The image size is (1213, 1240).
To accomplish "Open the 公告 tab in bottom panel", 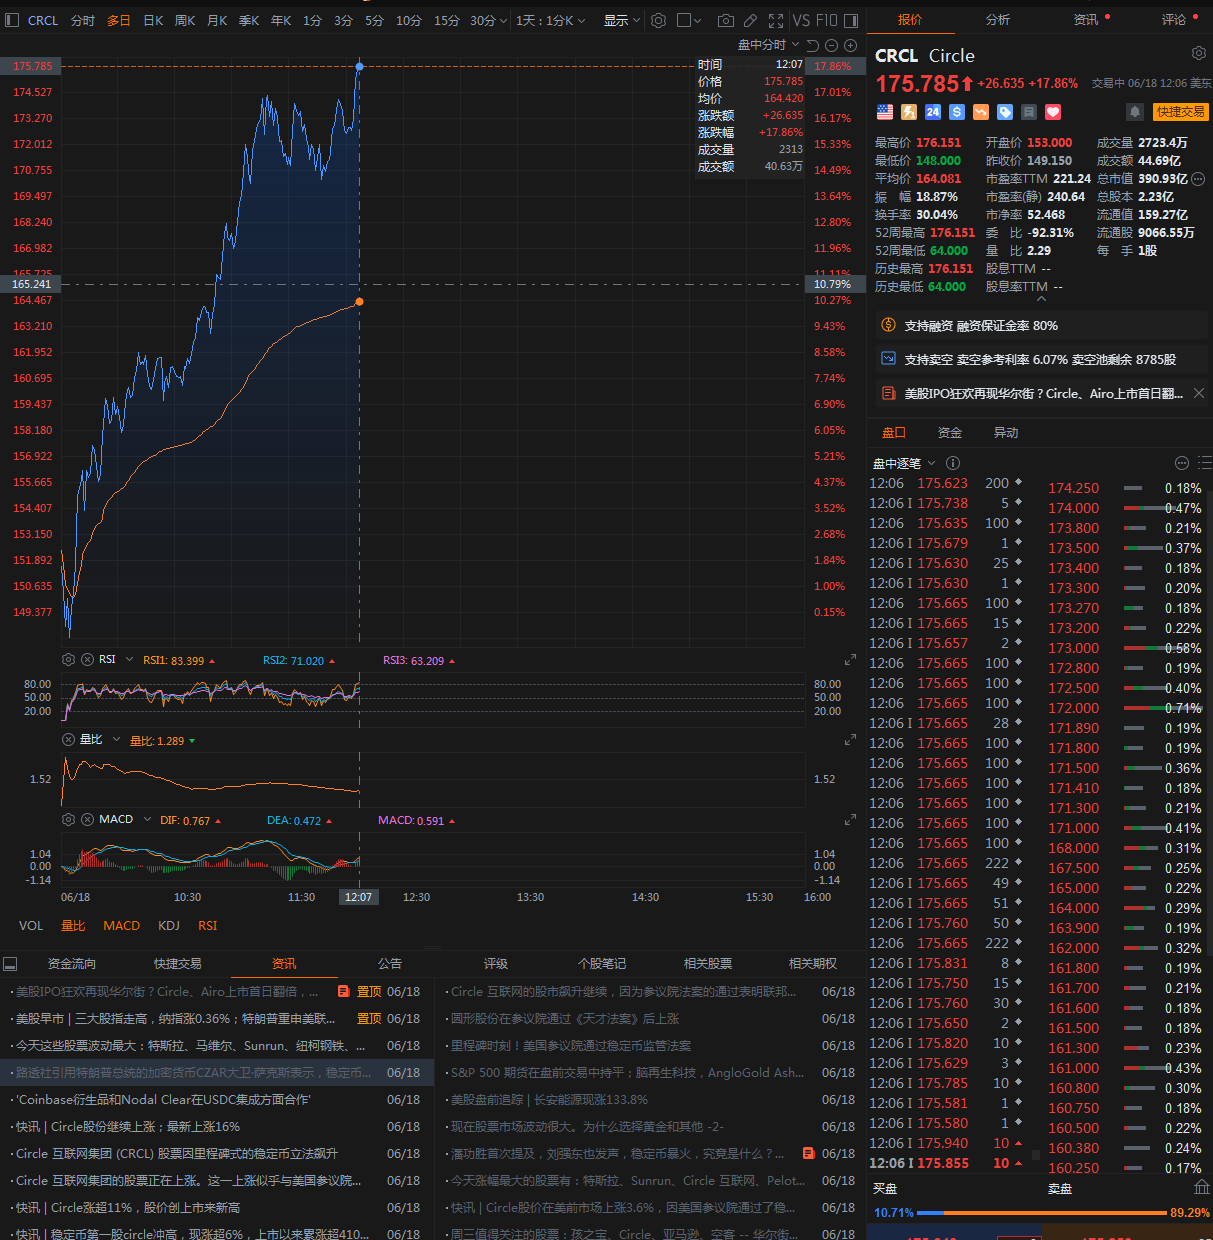I will coord(390,963).
